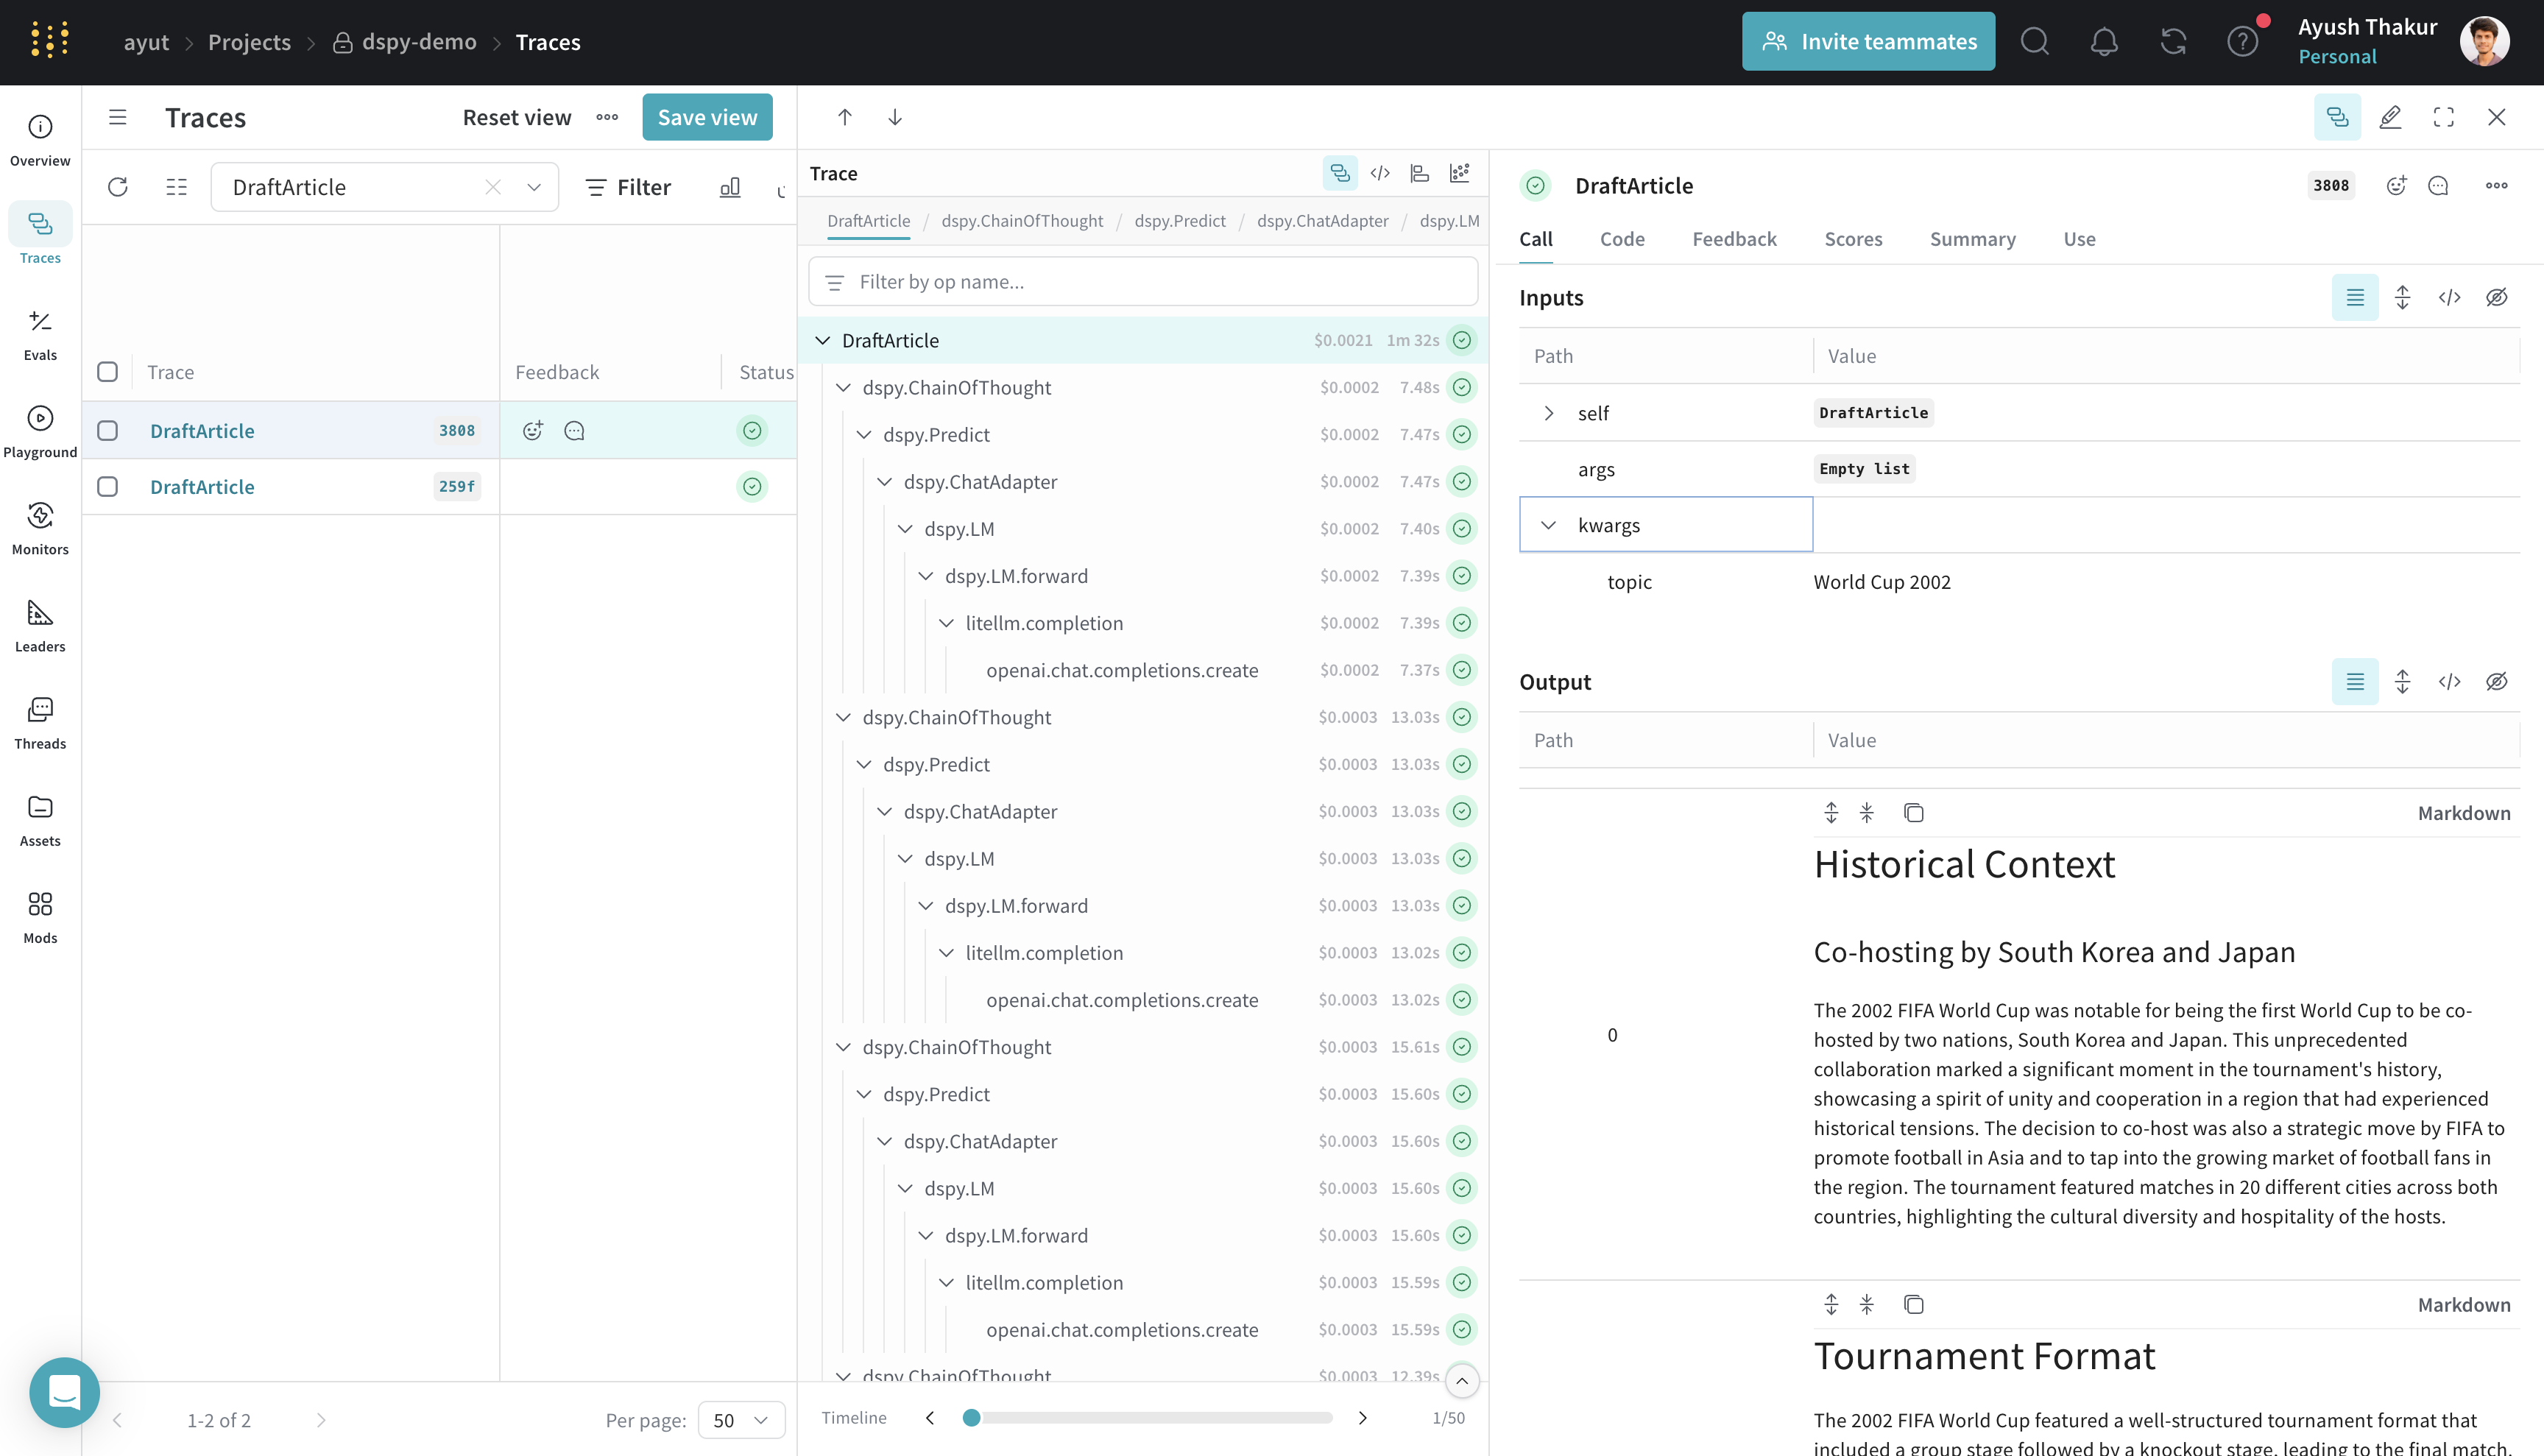Click the refresh traces icon

coord(118,187)
